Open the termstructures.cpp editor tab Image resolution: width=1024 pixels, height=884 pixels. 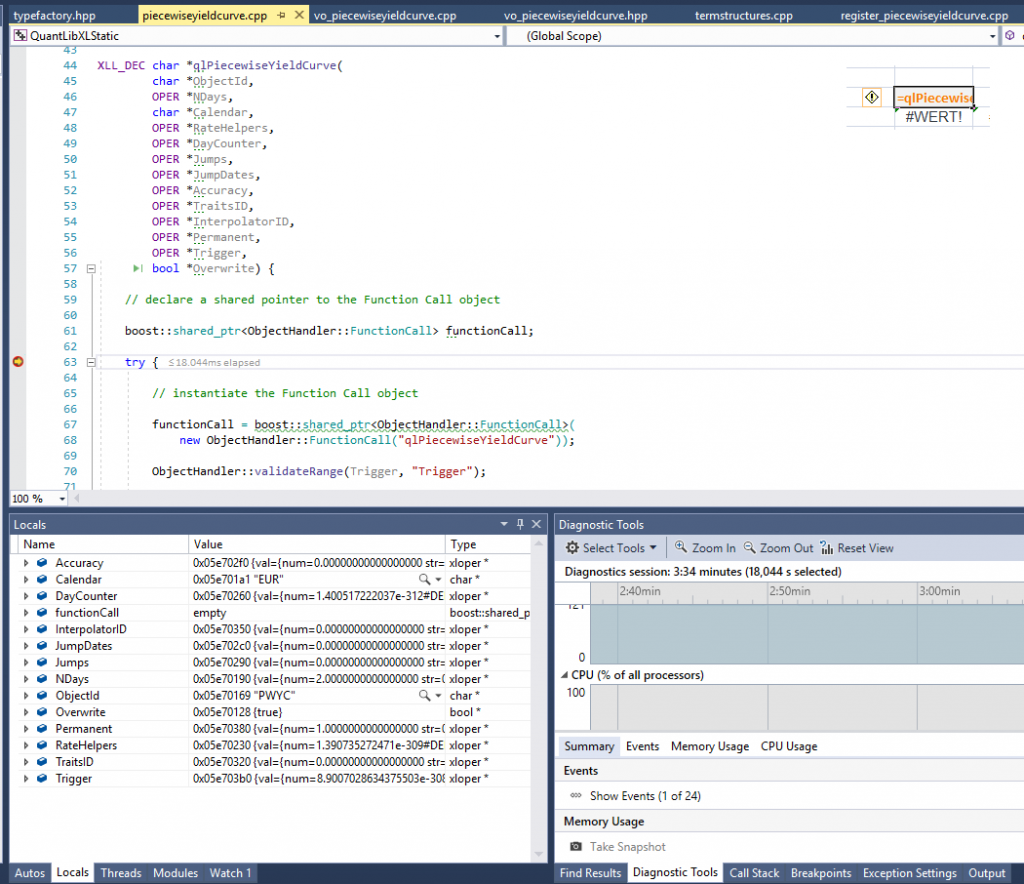(x=744, y=17)
